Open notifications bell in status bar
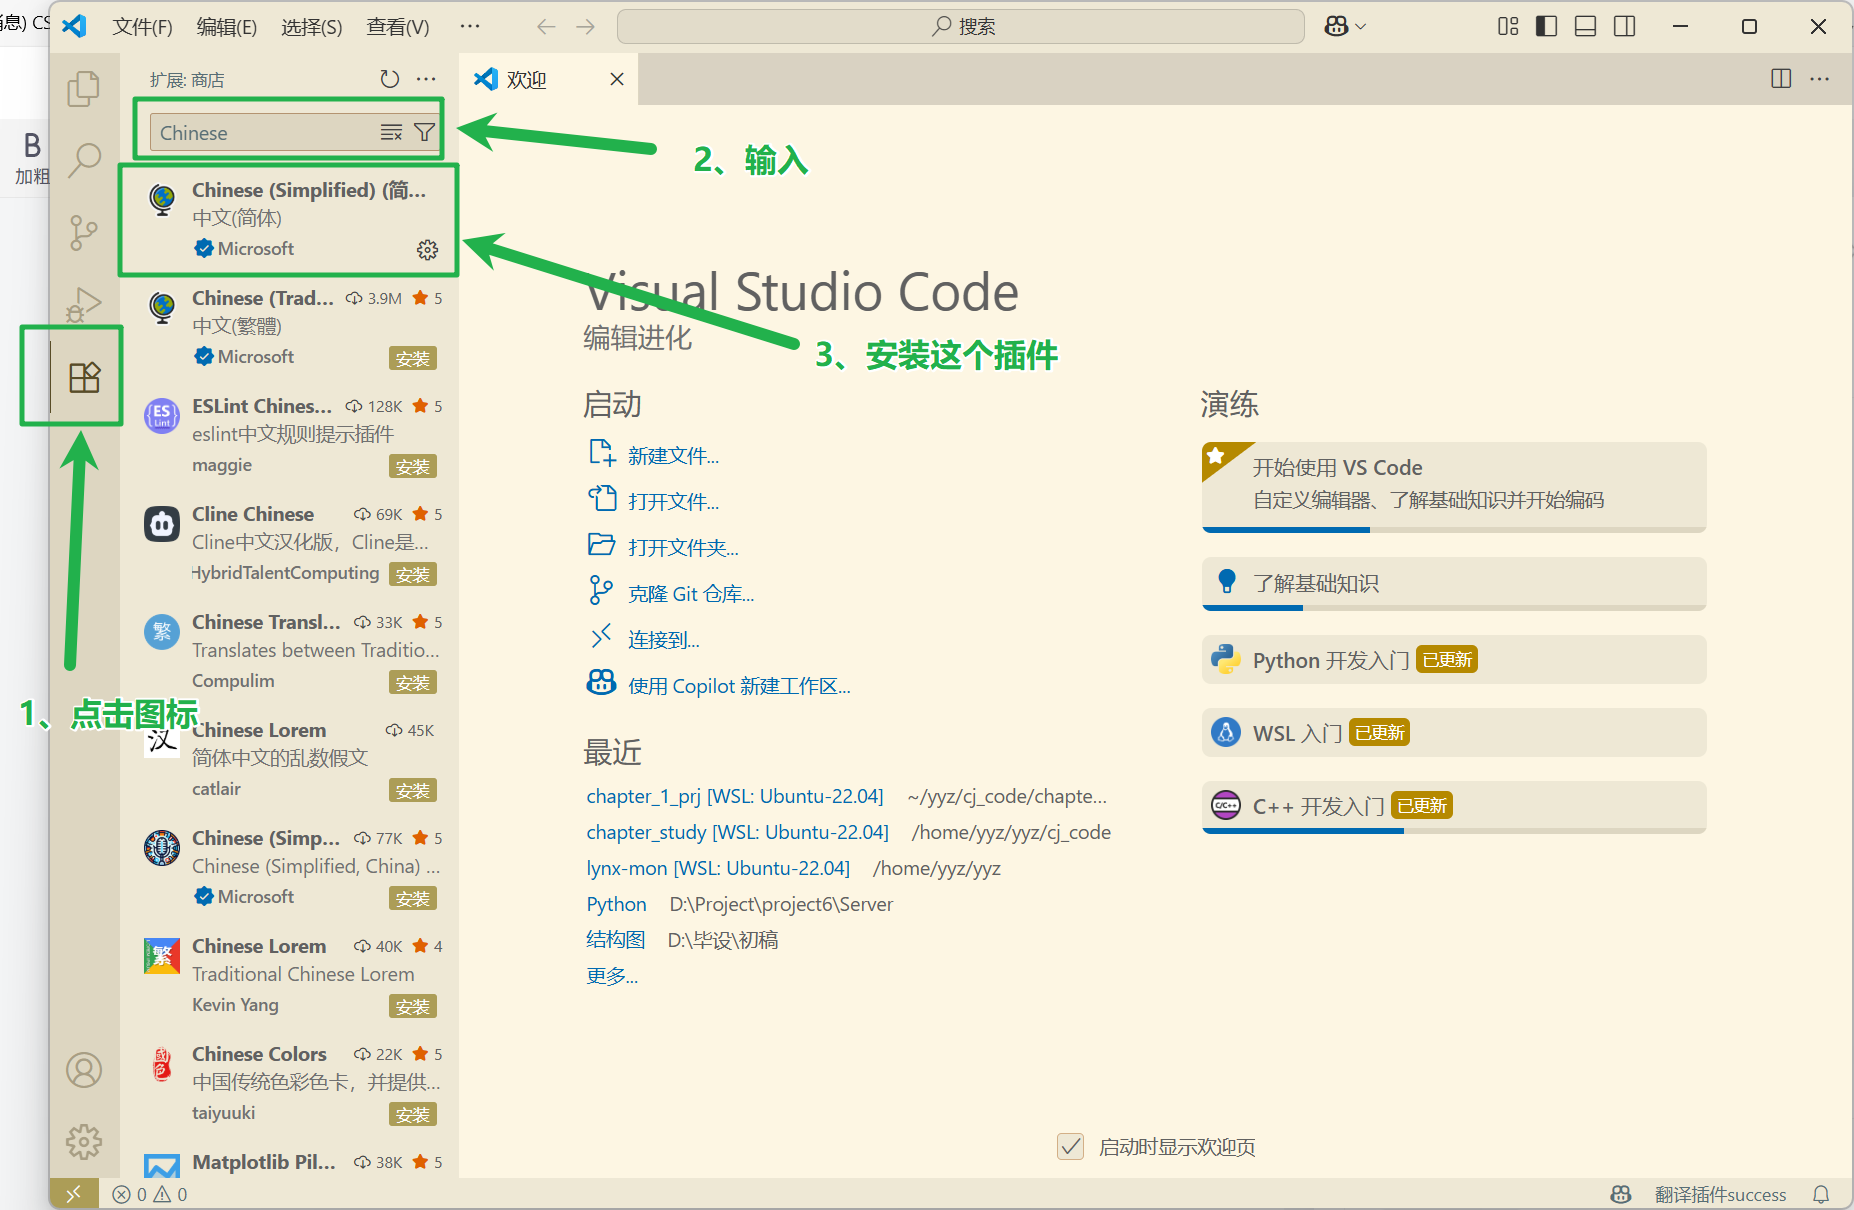 (x=1821, y=1194)
